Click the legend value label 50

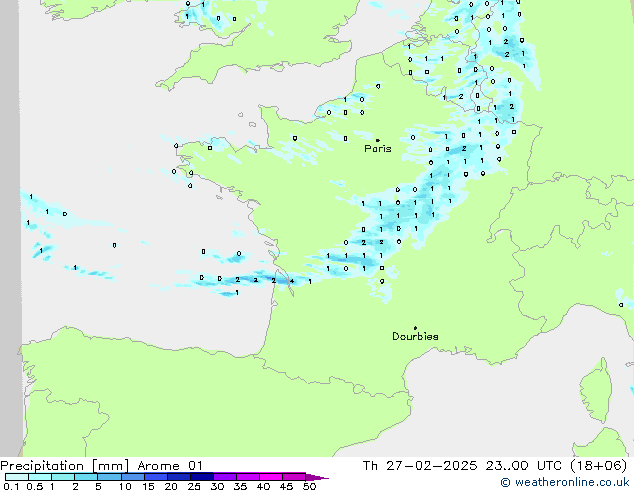[x=309, y=486]
